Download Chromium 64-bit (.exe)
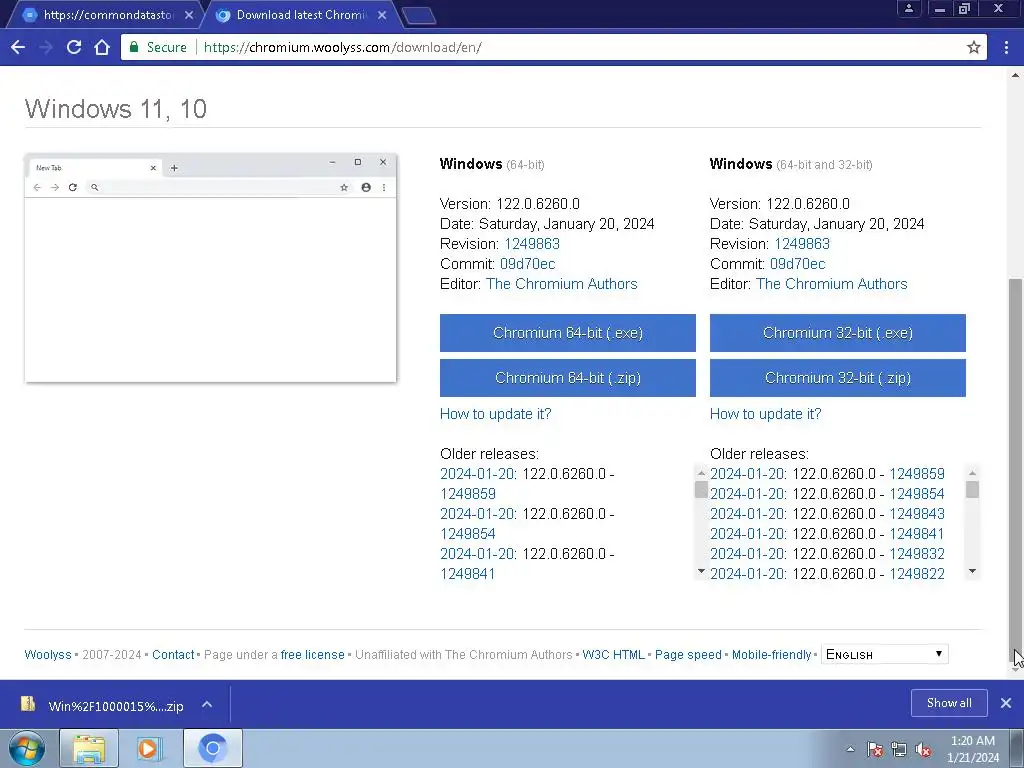This screenshot has width=1024, height=768. tap(568, 333)
